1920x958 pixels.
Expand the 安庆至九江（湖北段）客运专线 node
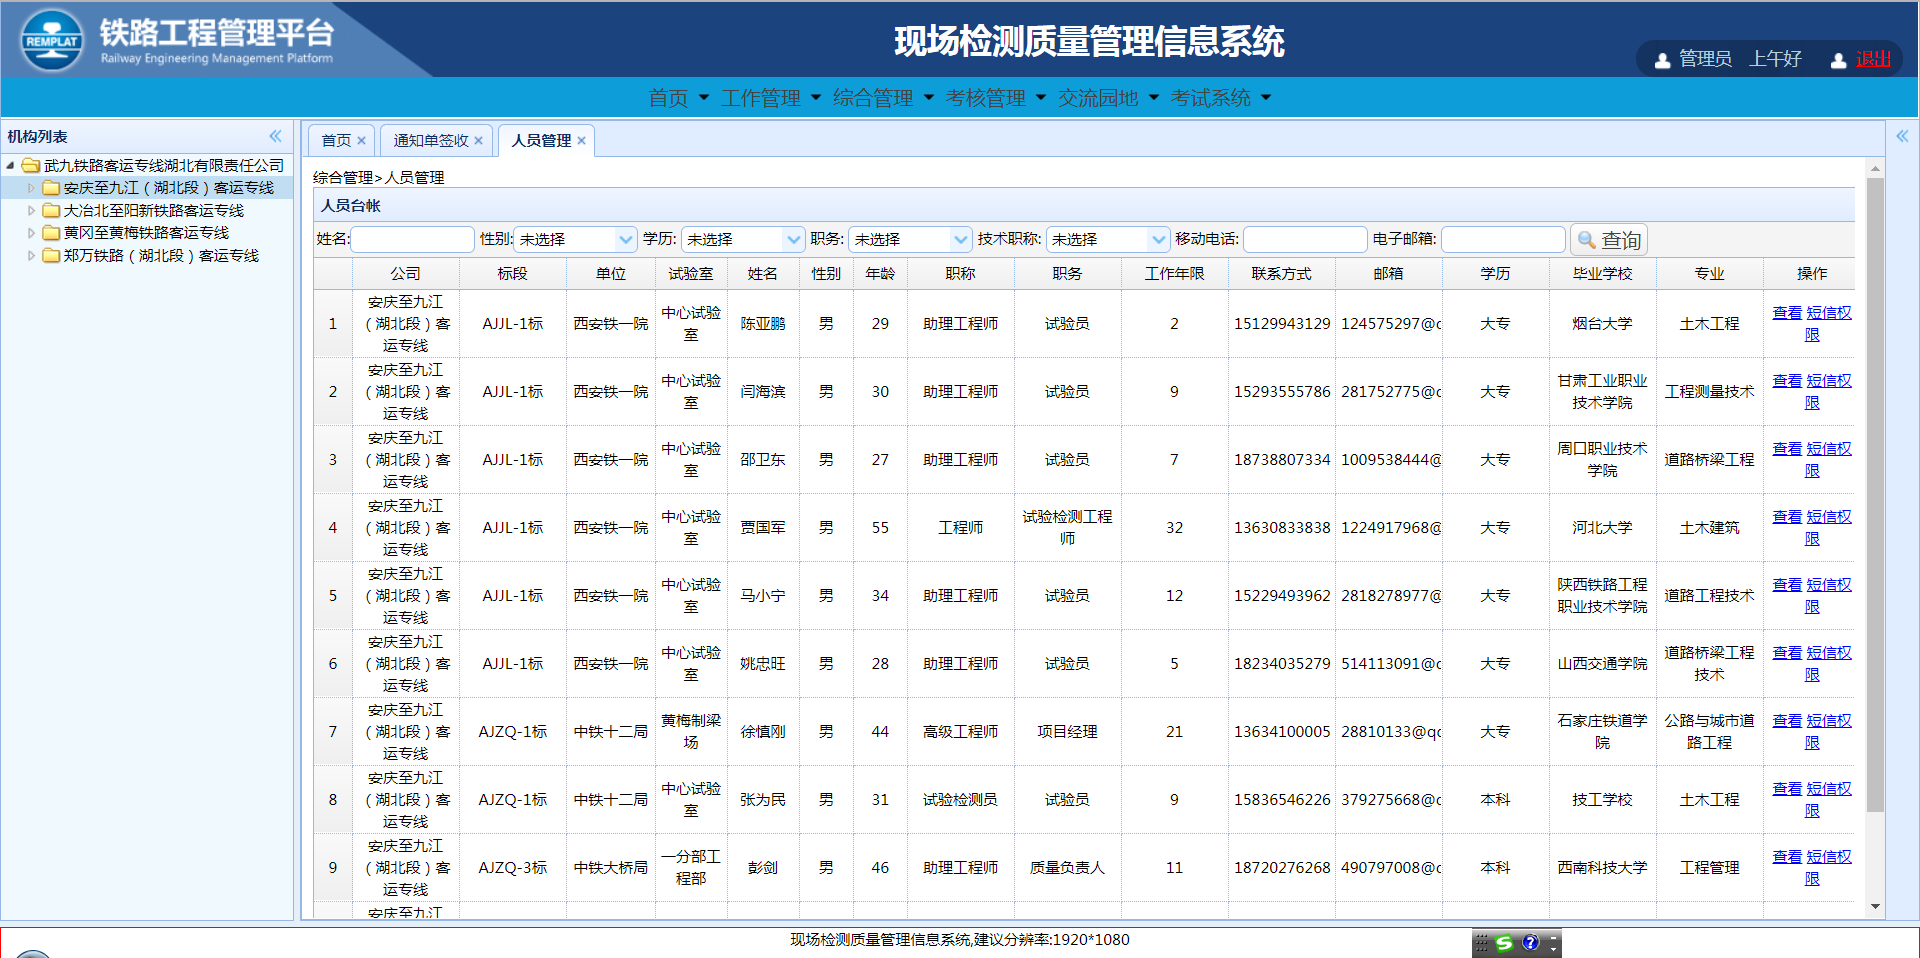(x=31, y=188)
